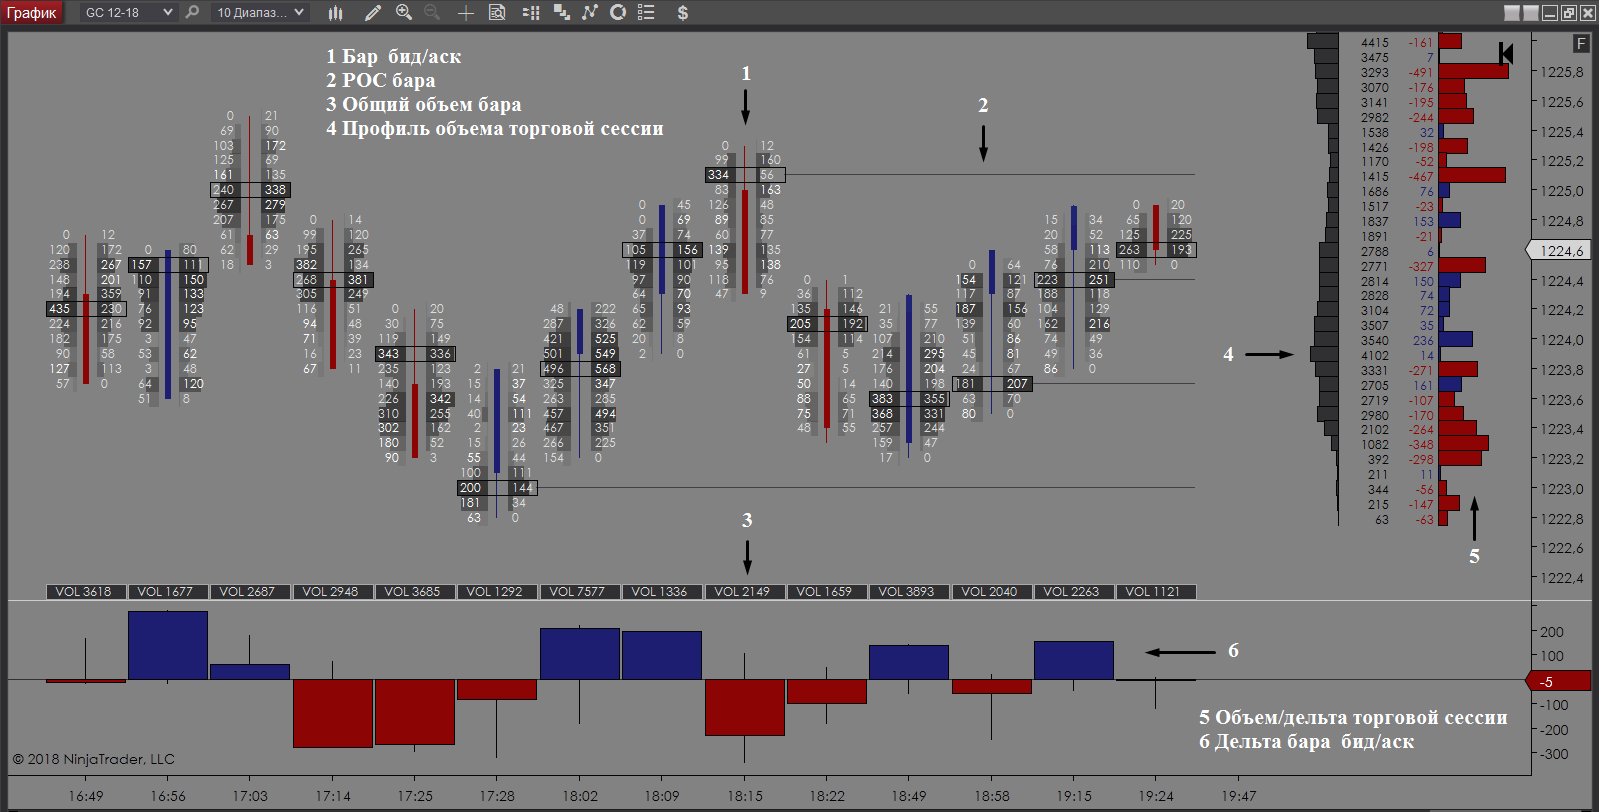Open the chart style bars icon
1599x812 pixels.
336,12
